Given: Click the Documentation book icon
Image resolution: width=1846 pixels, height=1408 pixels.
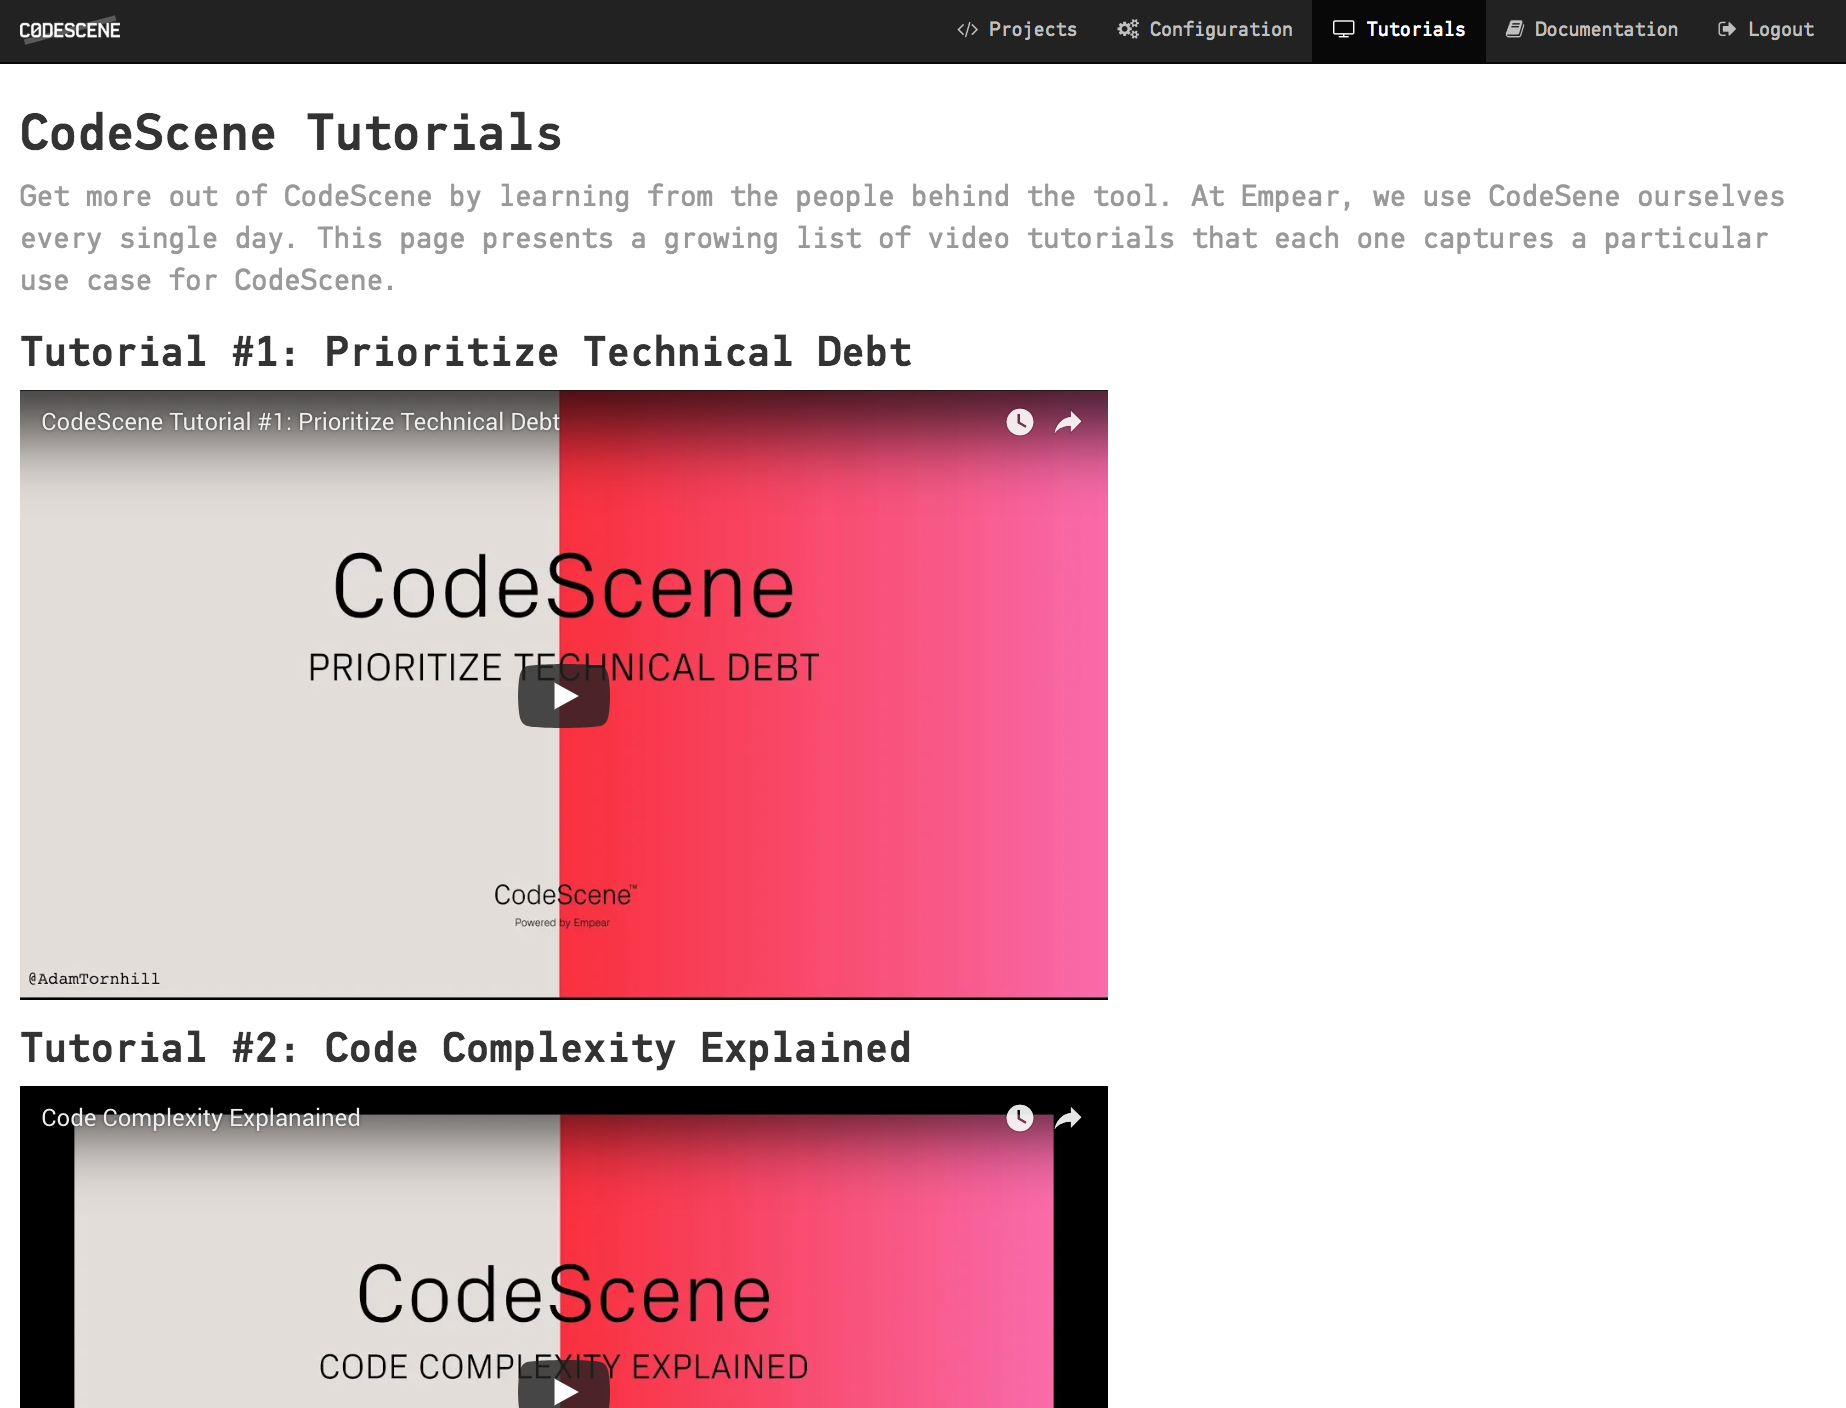Looking at the screenshot, I should pyautogui.click(x=1515, y=29).
